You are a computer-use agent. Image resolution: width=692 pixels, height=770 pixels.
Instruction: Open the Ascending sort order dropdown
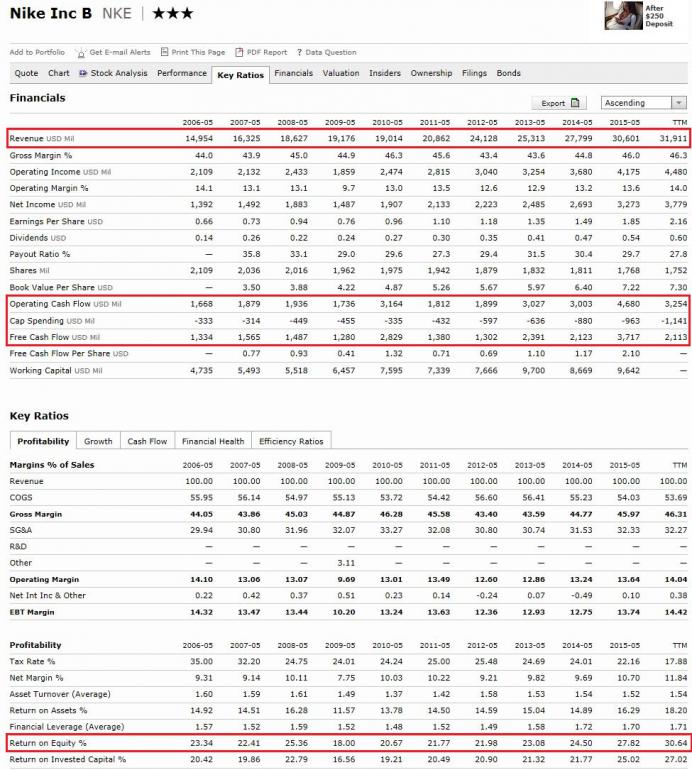pos(643,103)
